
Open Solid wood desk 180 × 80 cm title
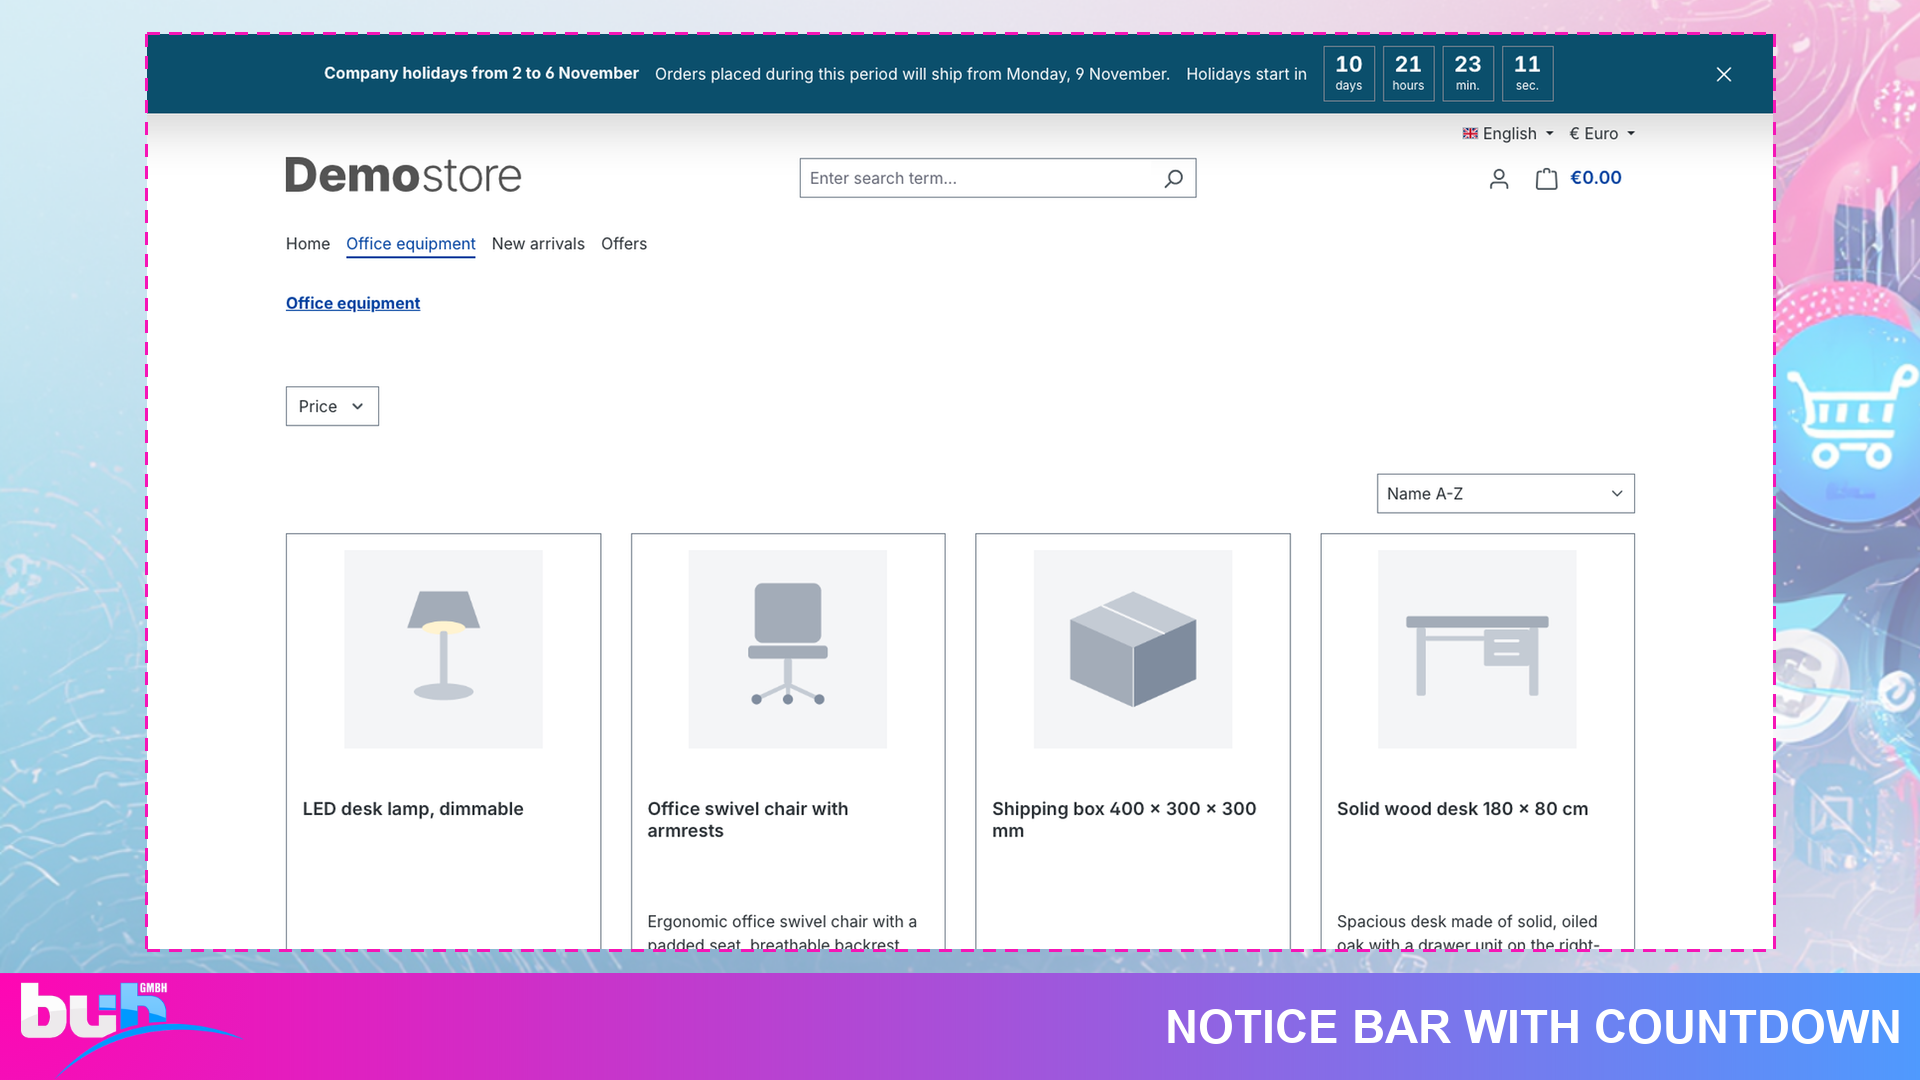1462,809
